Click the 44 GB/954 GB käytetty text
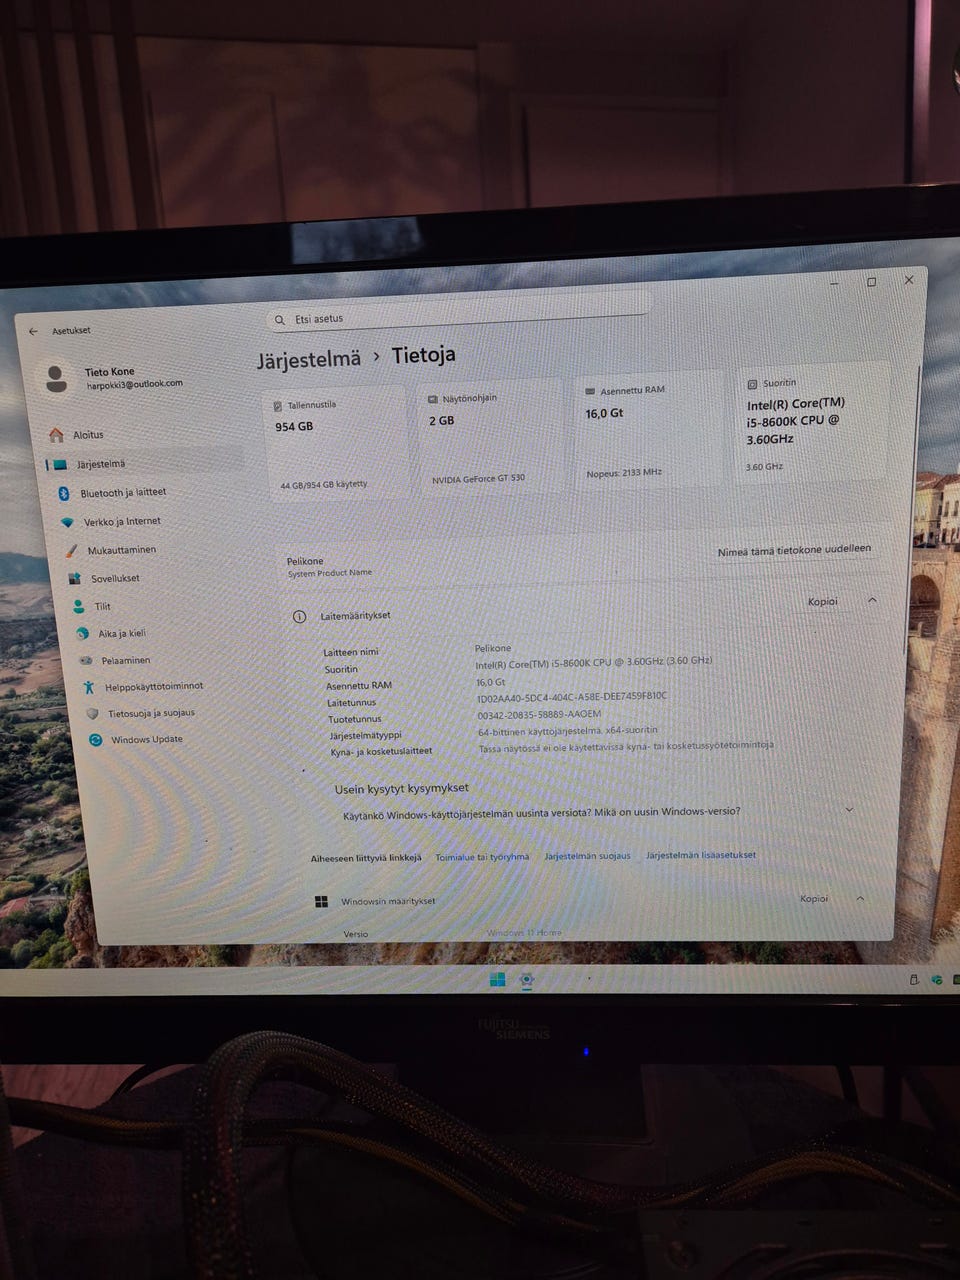The image size is (960, 1280). (x=324, y=485)
